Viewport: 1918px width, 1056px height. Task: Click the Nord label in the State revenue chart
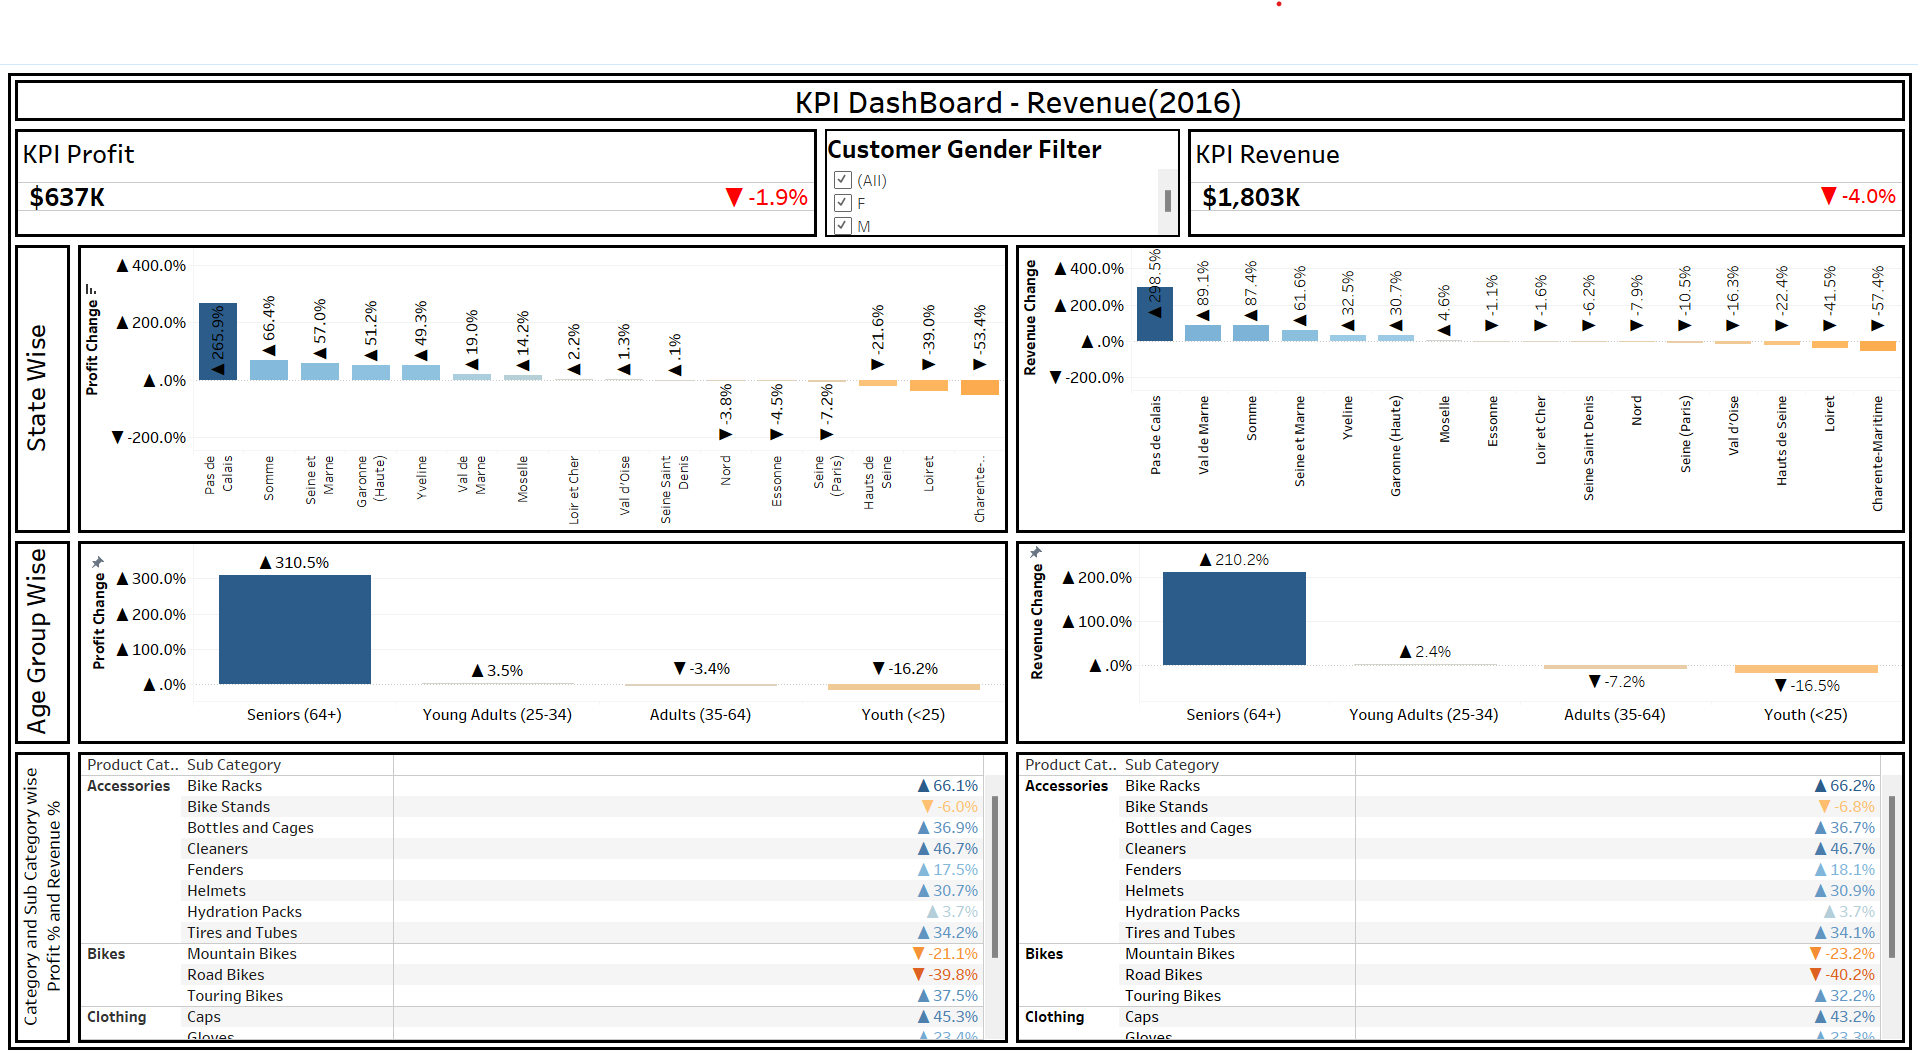1637,410
